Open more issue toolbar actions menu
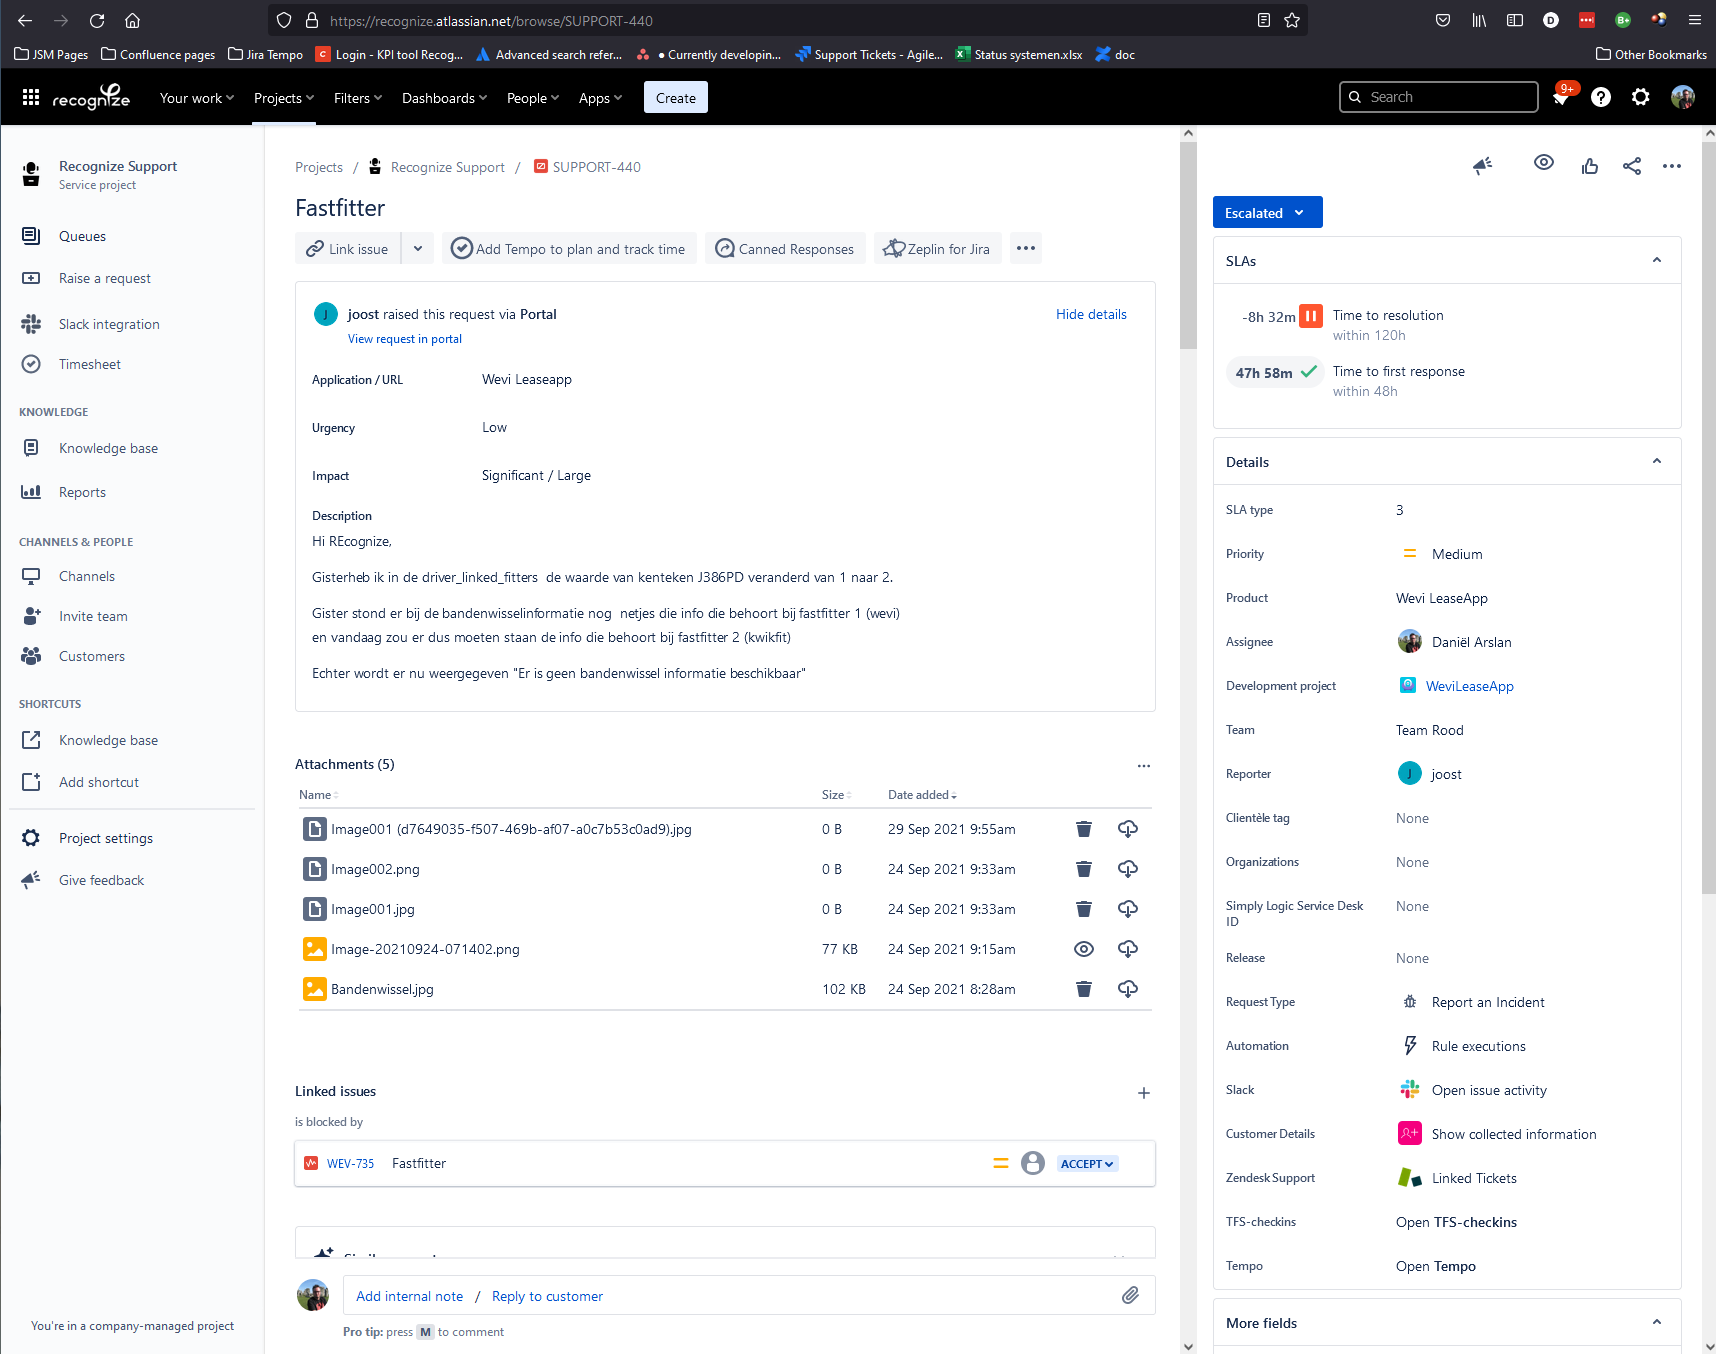This screenshot has width=1716, height=1354. click(x=1026, y=248)
